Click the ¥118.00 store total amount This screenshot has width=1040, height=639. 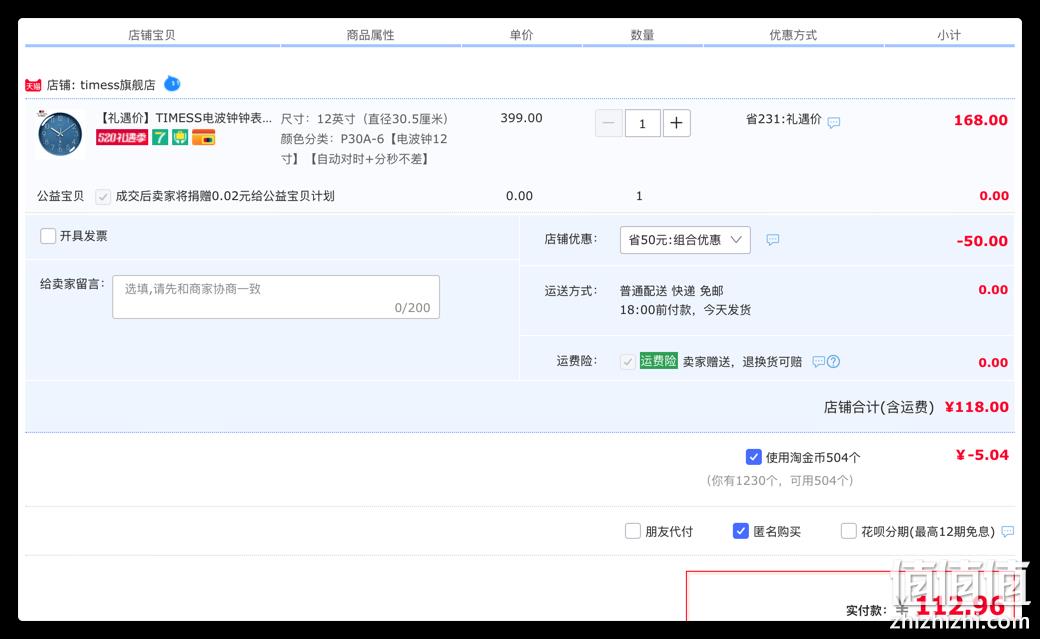(x=976, y=407)
